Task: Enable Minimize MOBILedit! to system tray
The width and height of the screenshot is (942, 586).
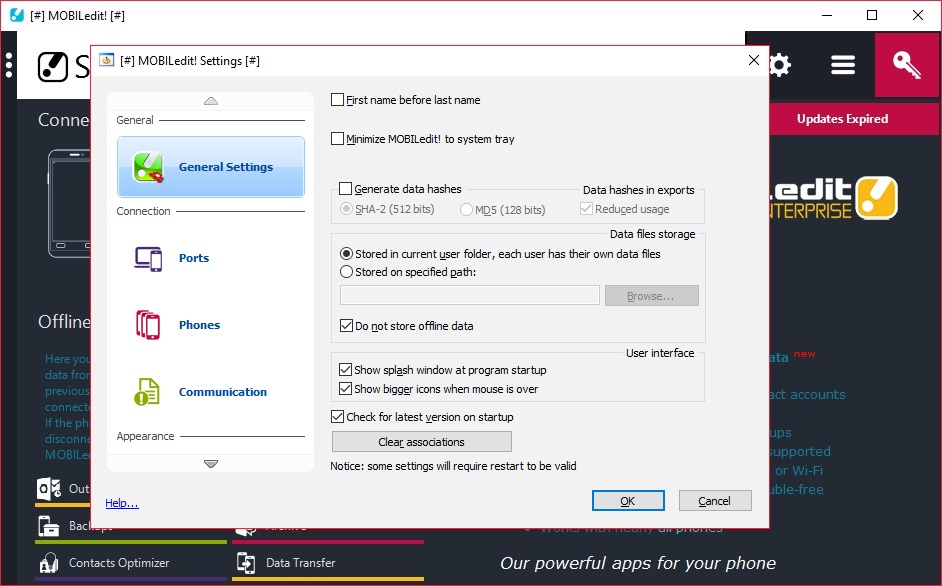Action: [x=338, y=139]
